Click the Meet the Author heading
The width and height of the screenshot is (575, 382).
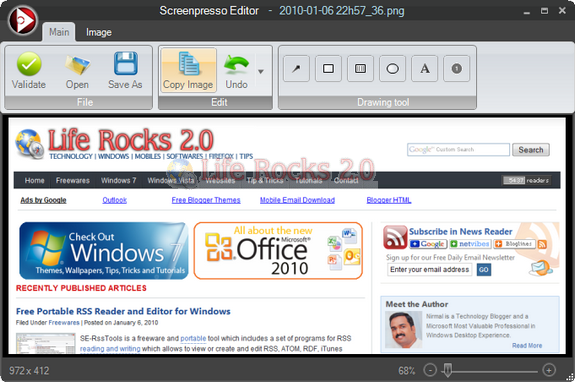click(417, 304)
